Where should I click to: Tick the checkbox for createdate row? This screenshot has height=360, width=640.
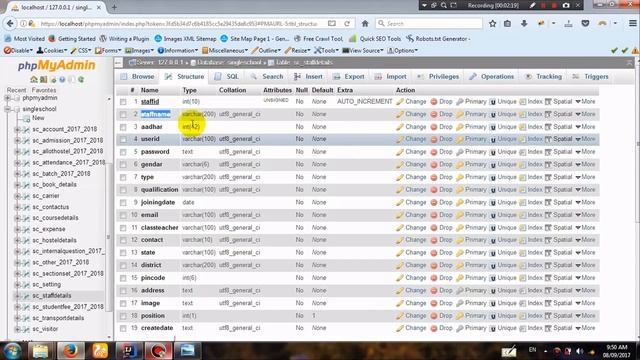[x=123, y=329]
